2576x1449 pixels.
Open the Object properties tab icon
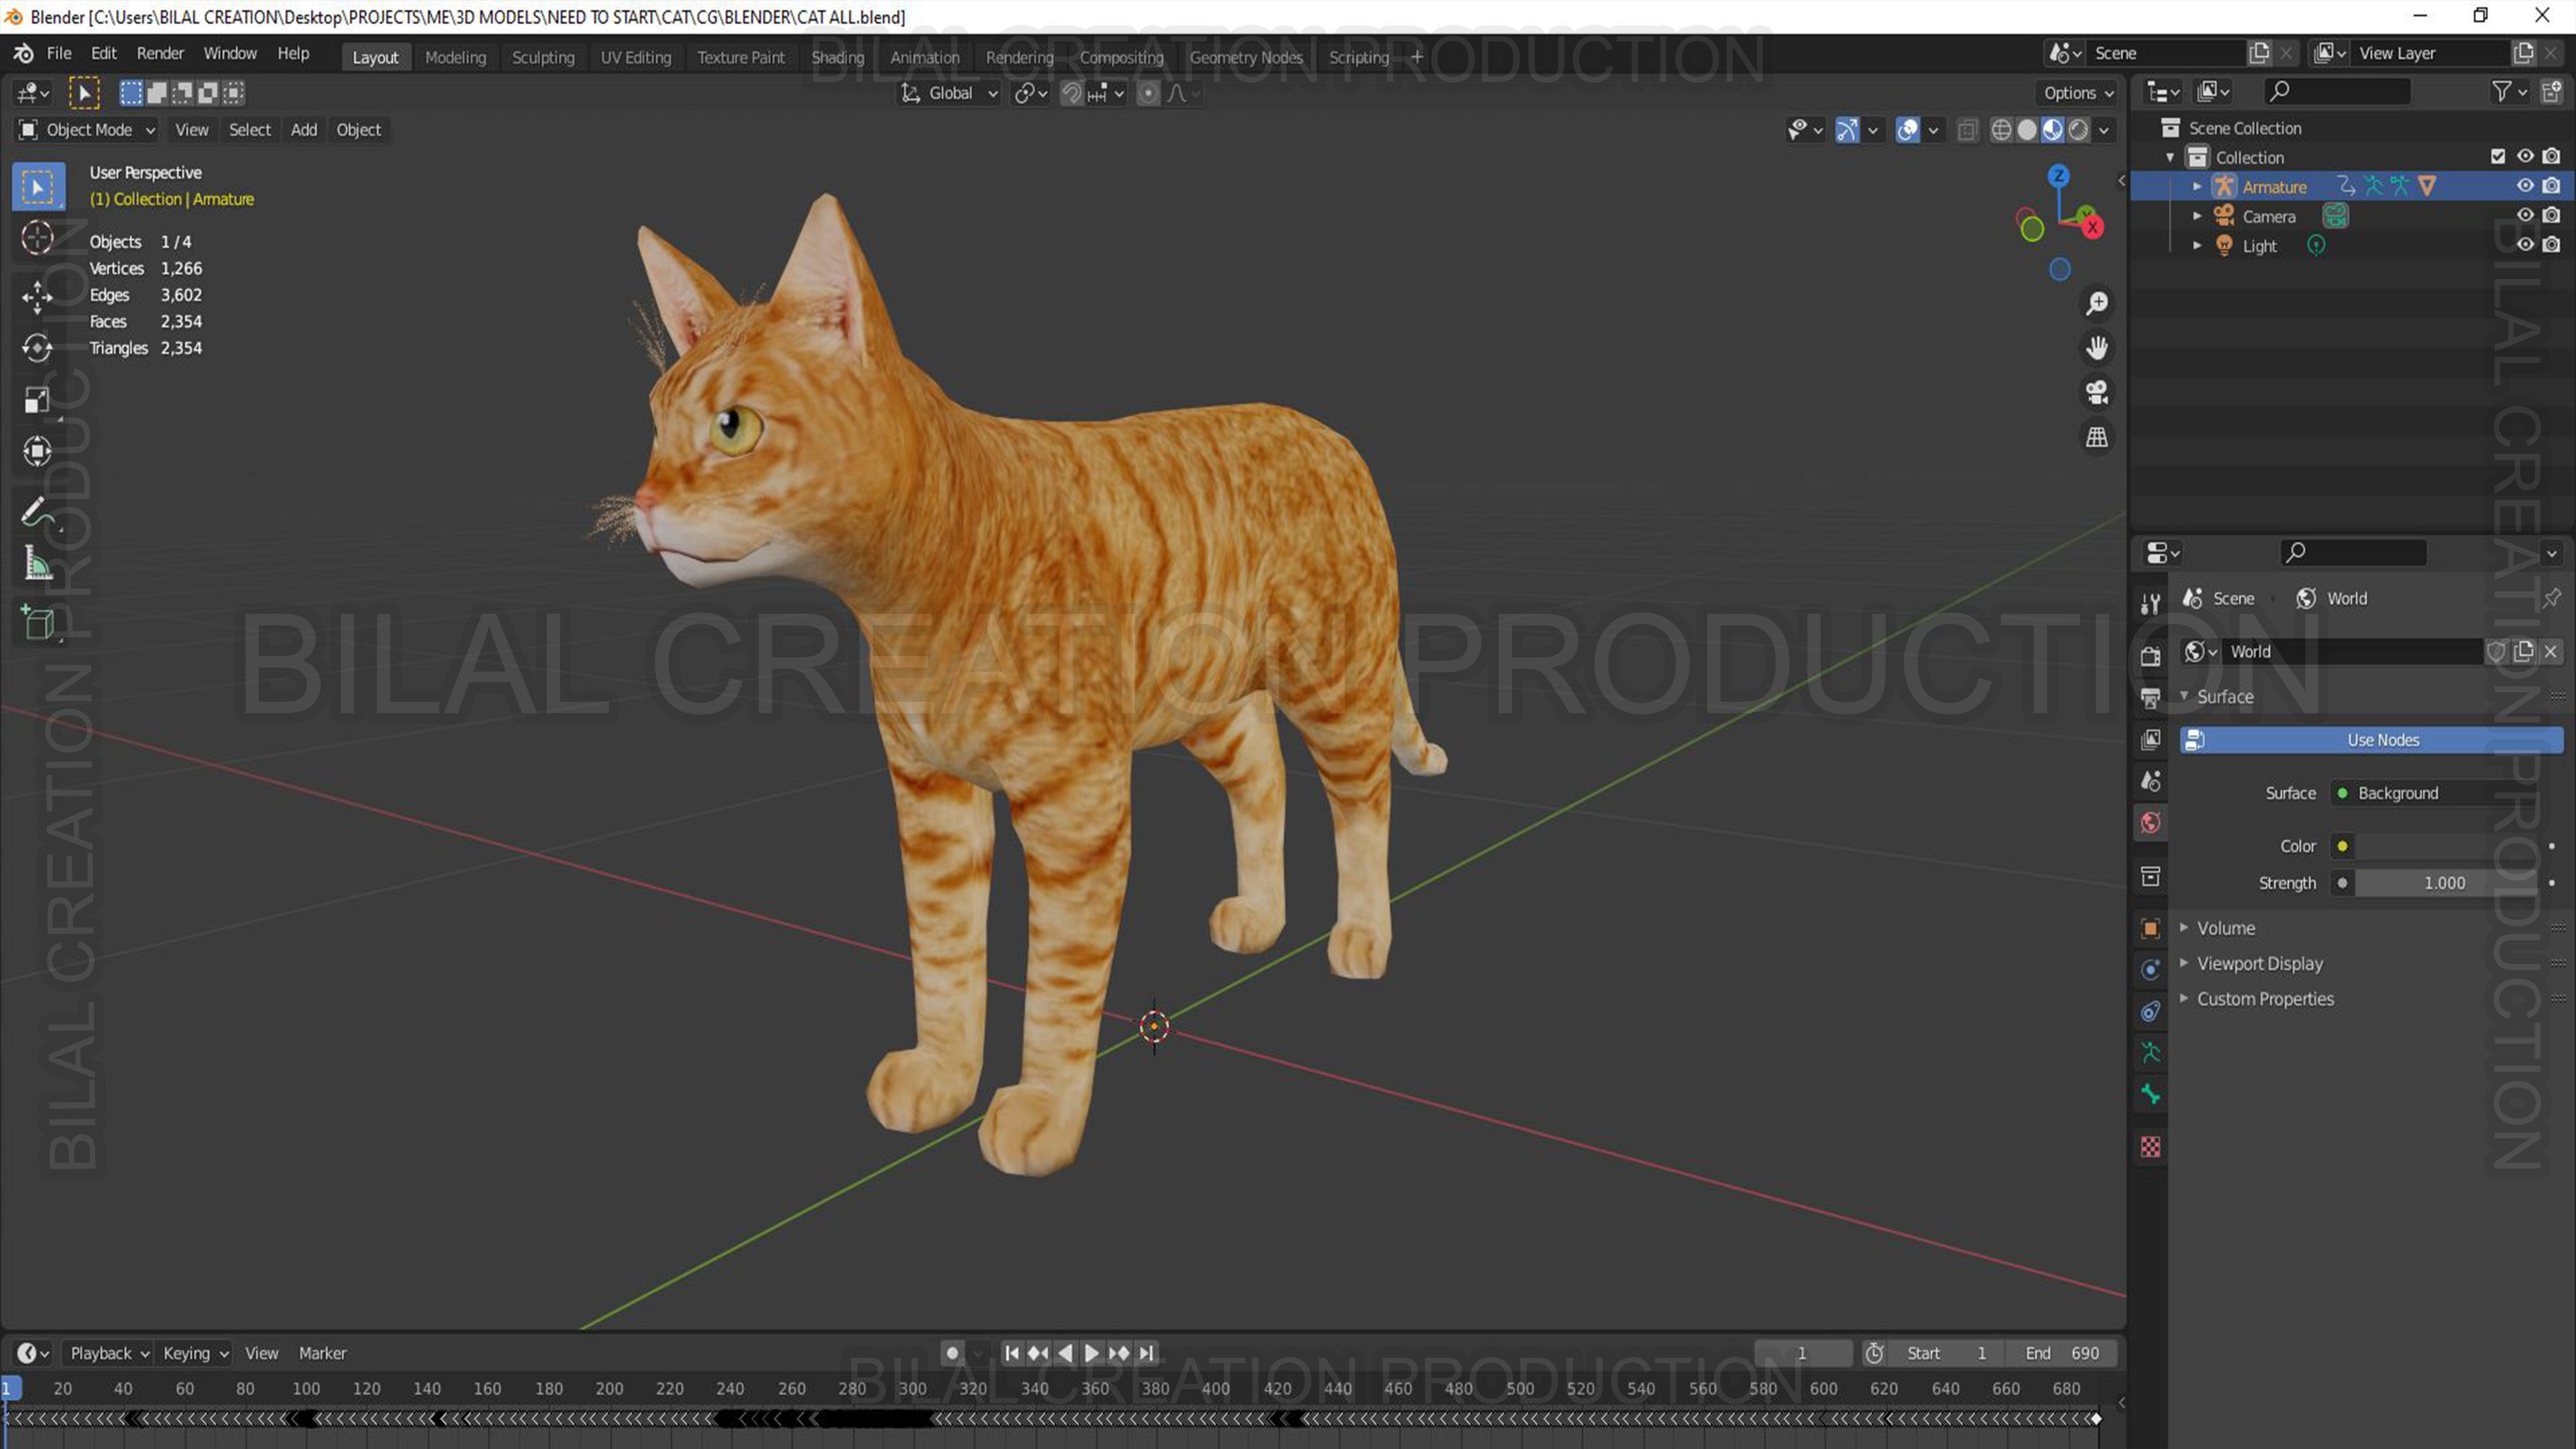pos(2150,928)
